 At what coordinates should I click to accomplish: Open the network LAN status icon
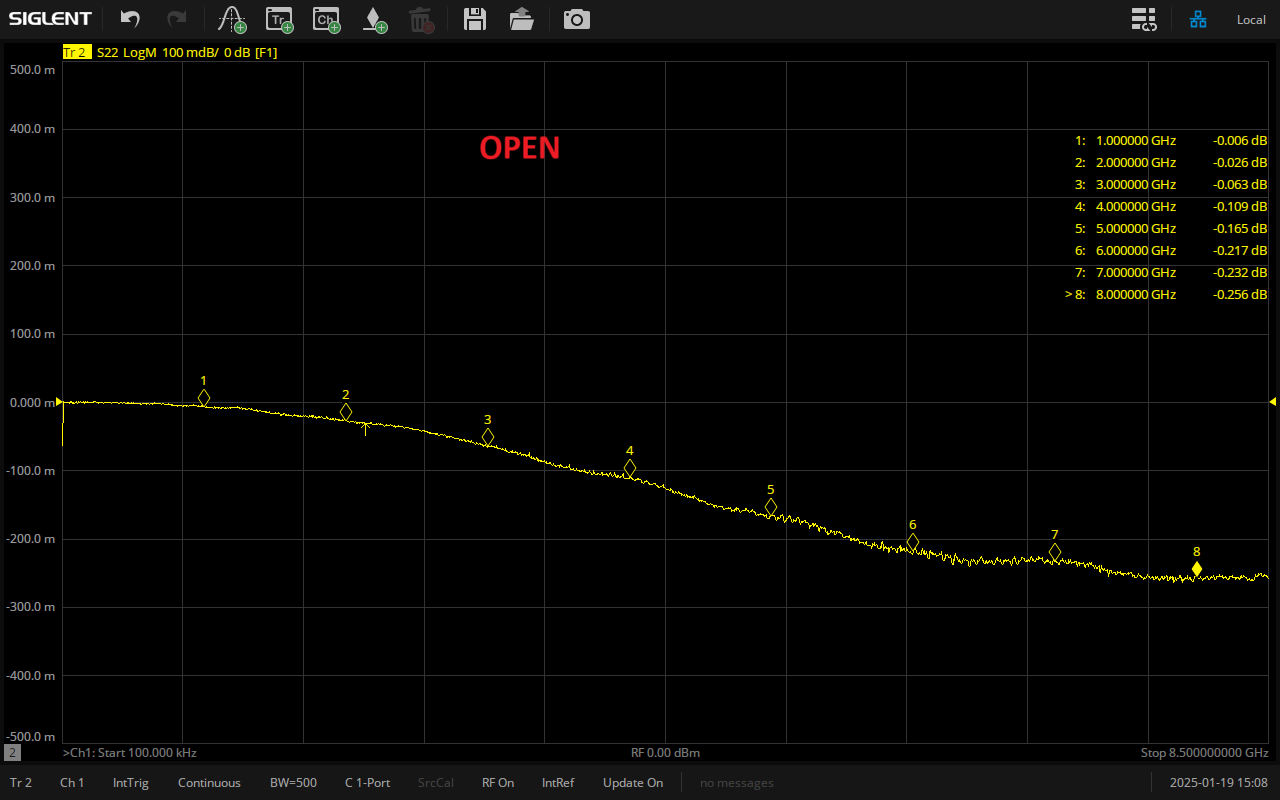pyautogui.click(x=1198, y=19)
